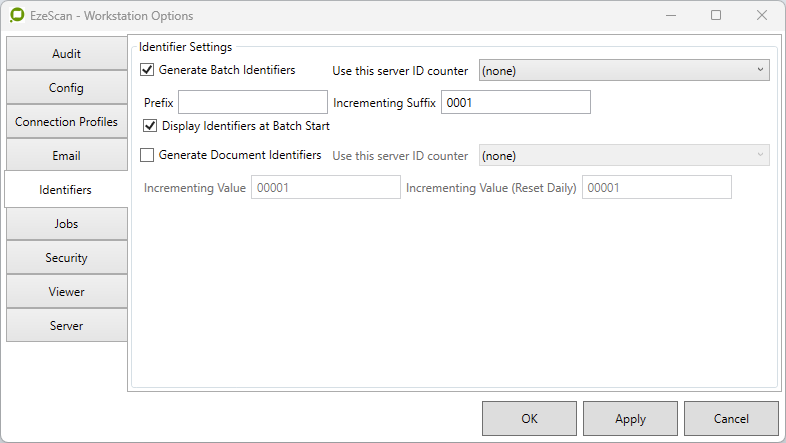Screen dimensions: 786x443
Task: Open the Server tab
Action: (x=67, y=326)
